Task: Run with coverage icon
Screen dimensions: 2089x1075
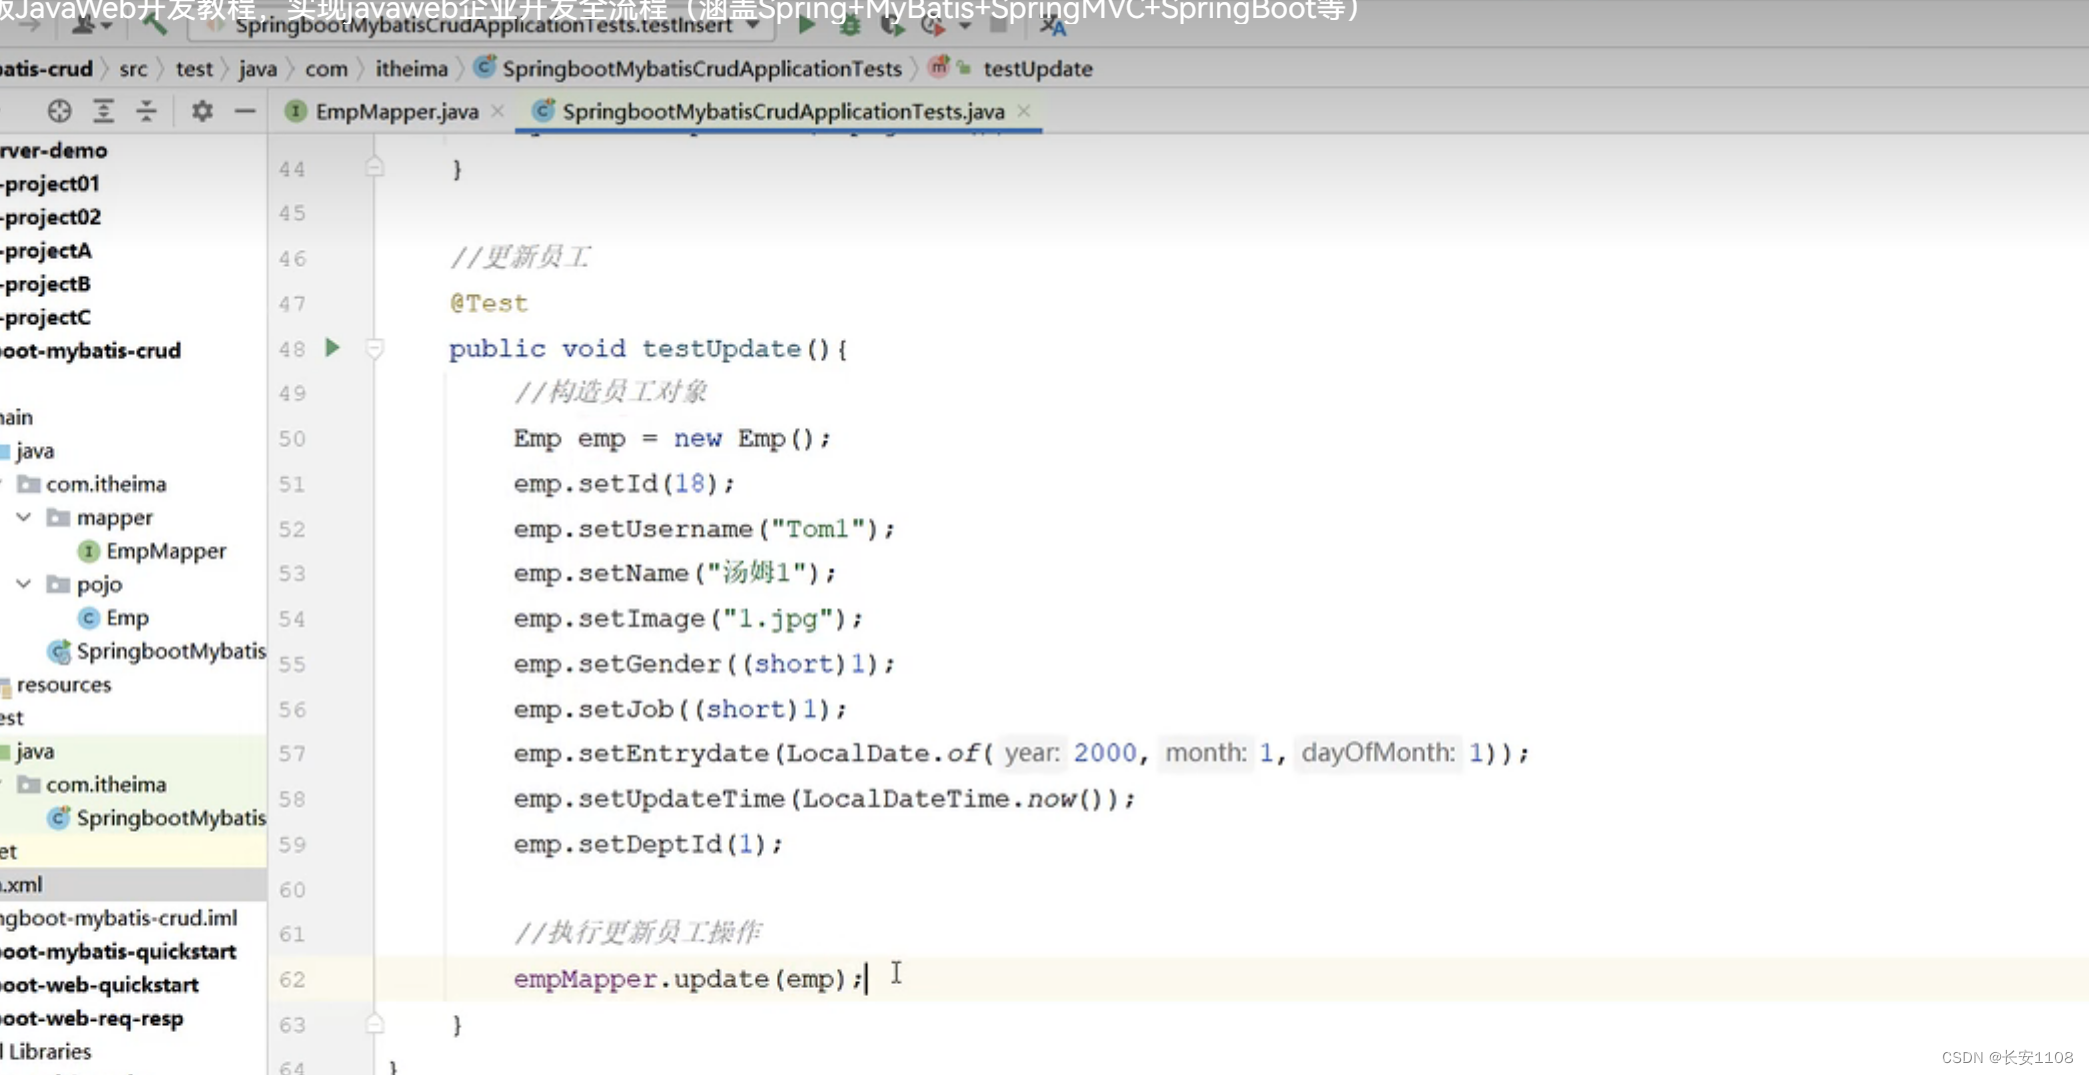Action: (x=892, y=27)
